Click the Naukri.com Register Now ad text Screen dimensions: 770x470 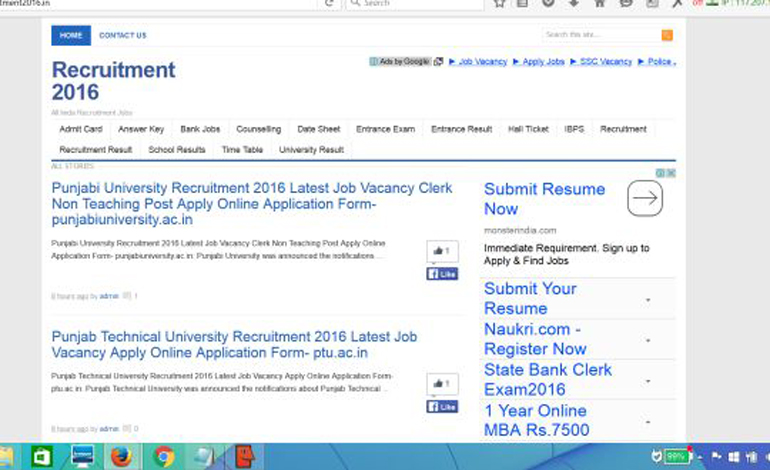pyautogui.click(x=535, y=339)
